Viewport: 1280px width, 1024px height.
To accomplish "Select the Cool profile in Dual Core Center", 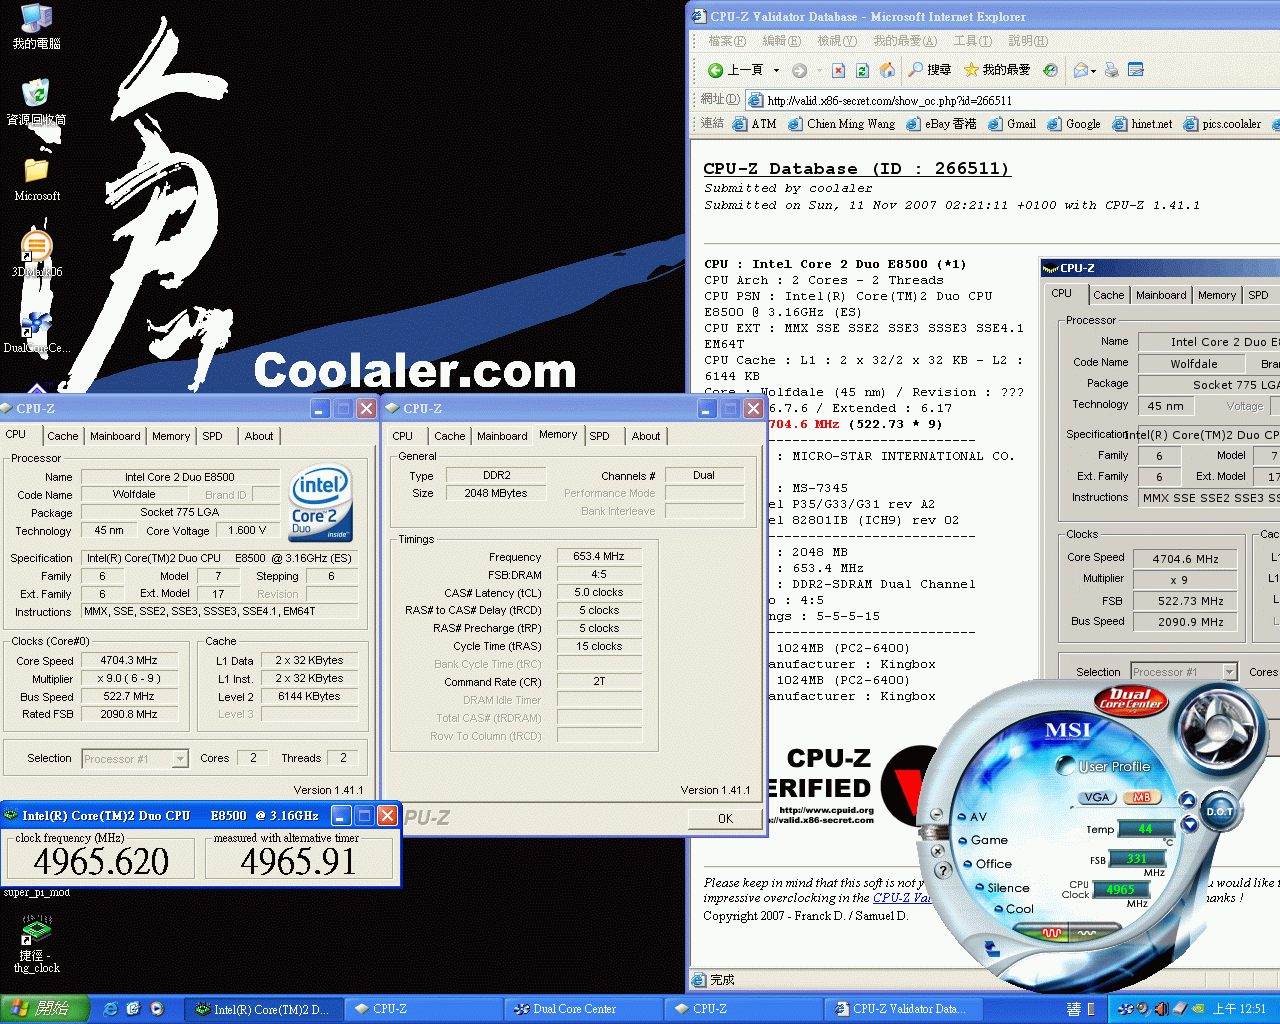I will 1014,909.
